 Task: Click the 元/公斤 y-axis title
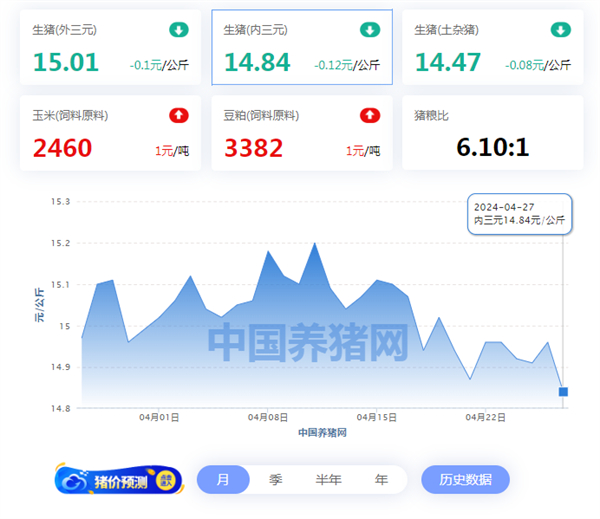point(39,305)
